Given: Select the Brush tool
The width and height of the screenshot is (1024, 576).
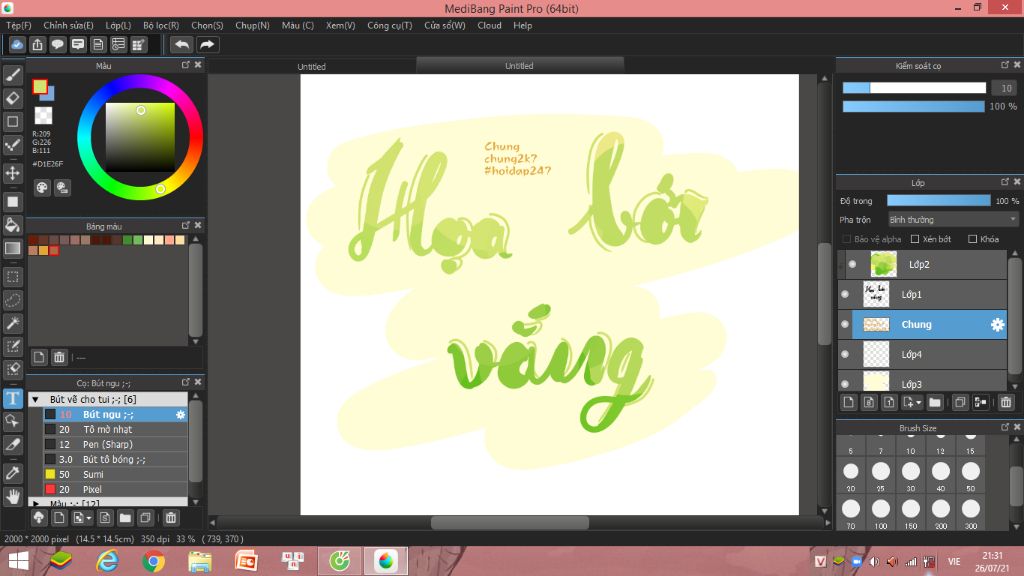Looking at the screenshot, I should (12, 75).
